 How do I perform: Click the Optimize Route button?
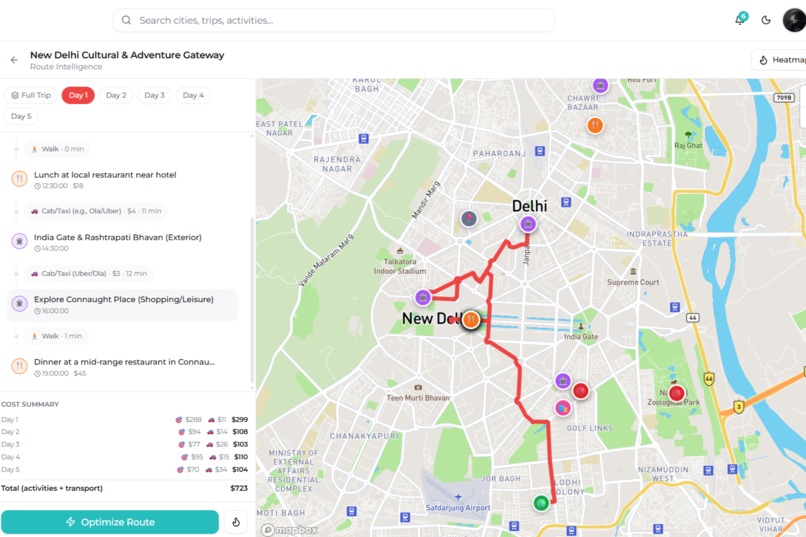pyautogui.click(x=110, y=522)
